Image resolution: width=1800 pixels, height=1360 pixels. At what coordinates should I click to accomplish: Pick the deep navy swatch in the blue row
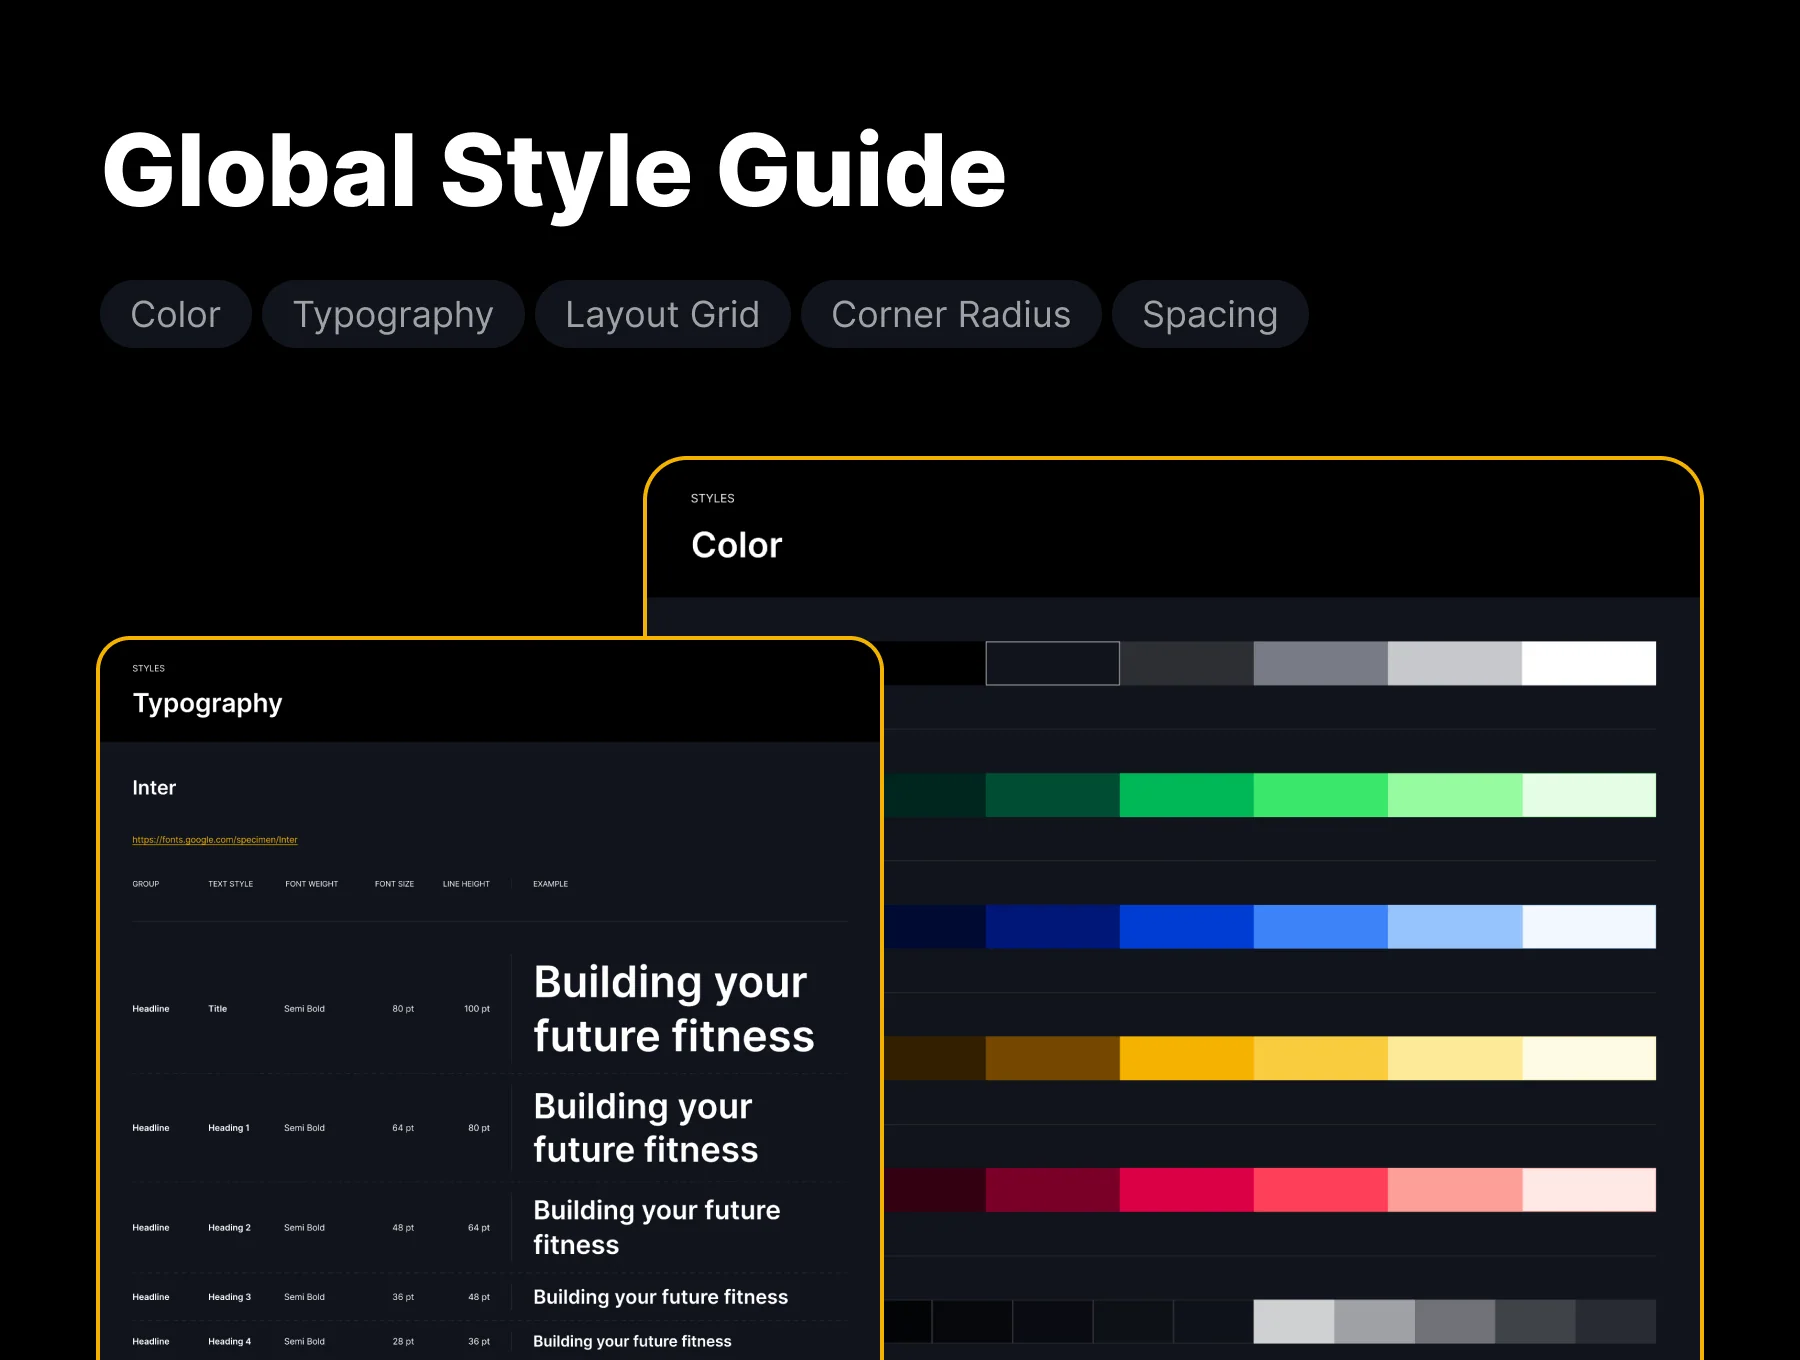point(1052,927)
